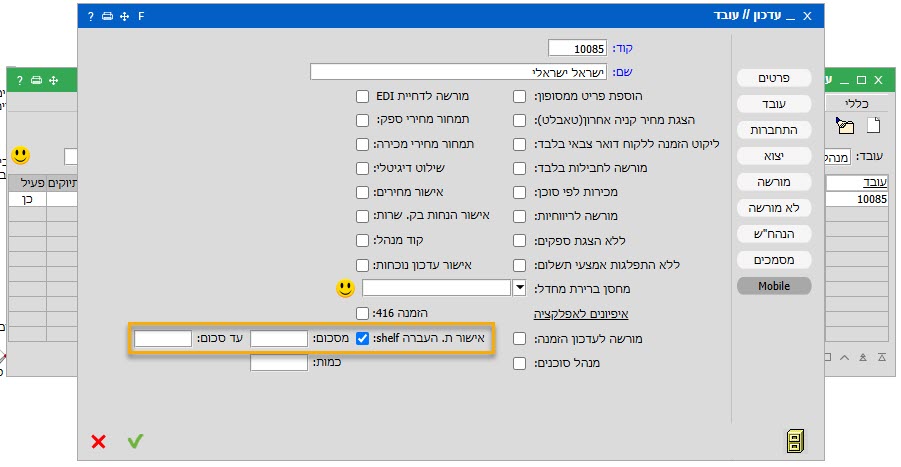The image size is (901, 467).
Task: Click the new blank document icon
Action: [x=872, y=125]
